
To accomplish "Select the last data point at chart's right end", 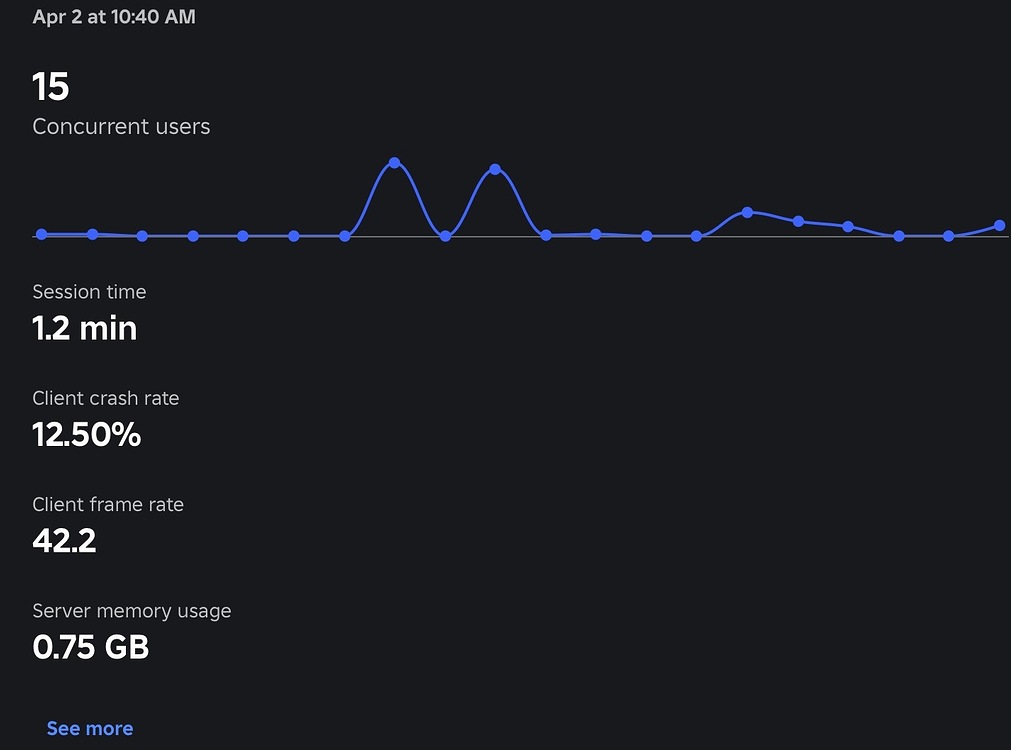I will click(999, 226).
